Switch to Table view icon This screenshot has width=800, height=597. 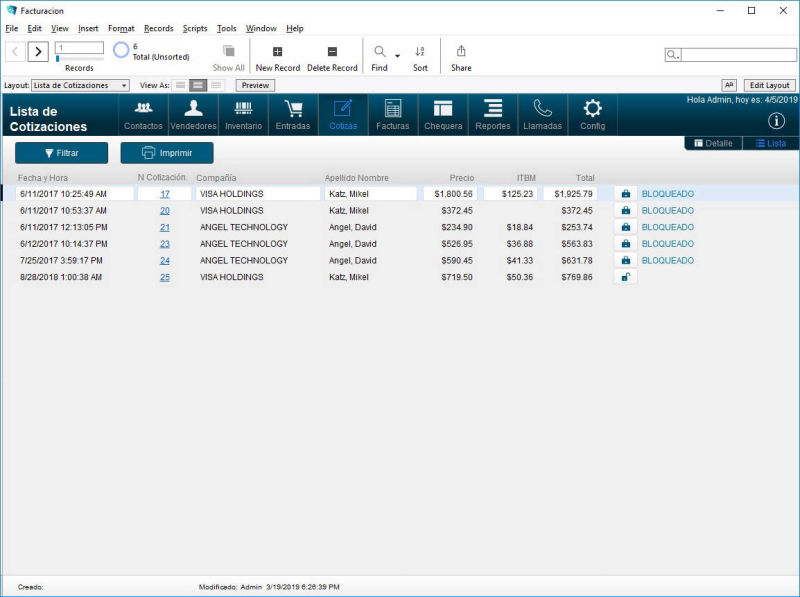[216, 85]
